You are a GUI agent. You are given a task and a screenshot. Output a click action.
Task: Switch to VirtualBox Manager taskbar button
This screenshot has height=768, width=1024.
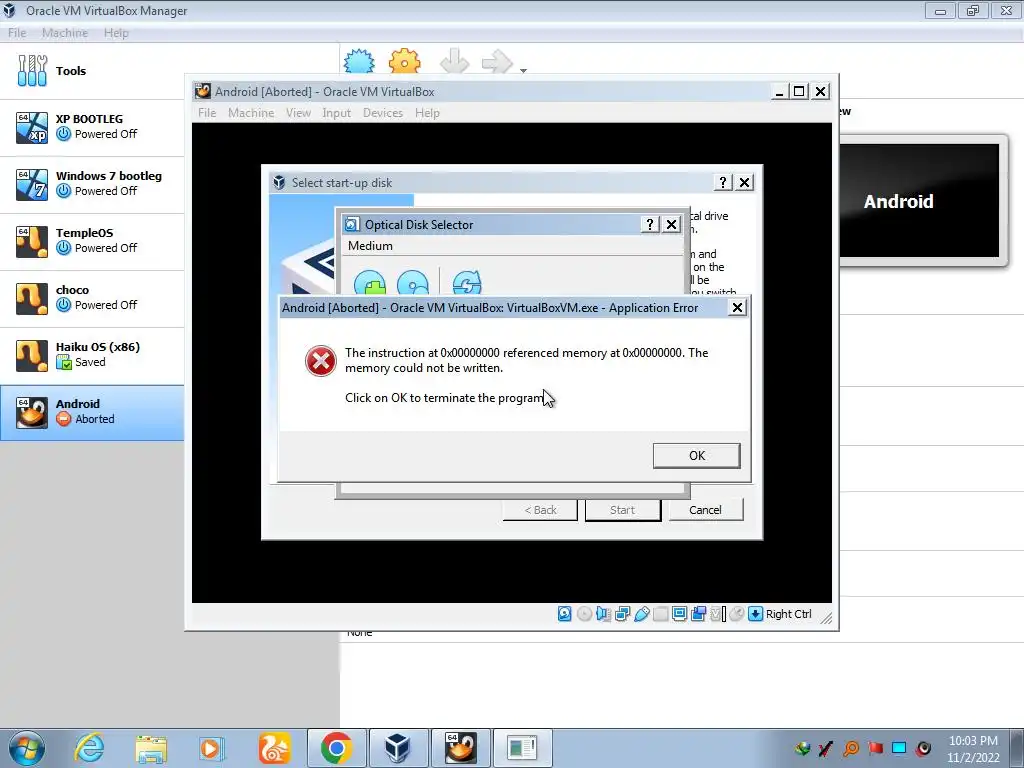(398, 748)
